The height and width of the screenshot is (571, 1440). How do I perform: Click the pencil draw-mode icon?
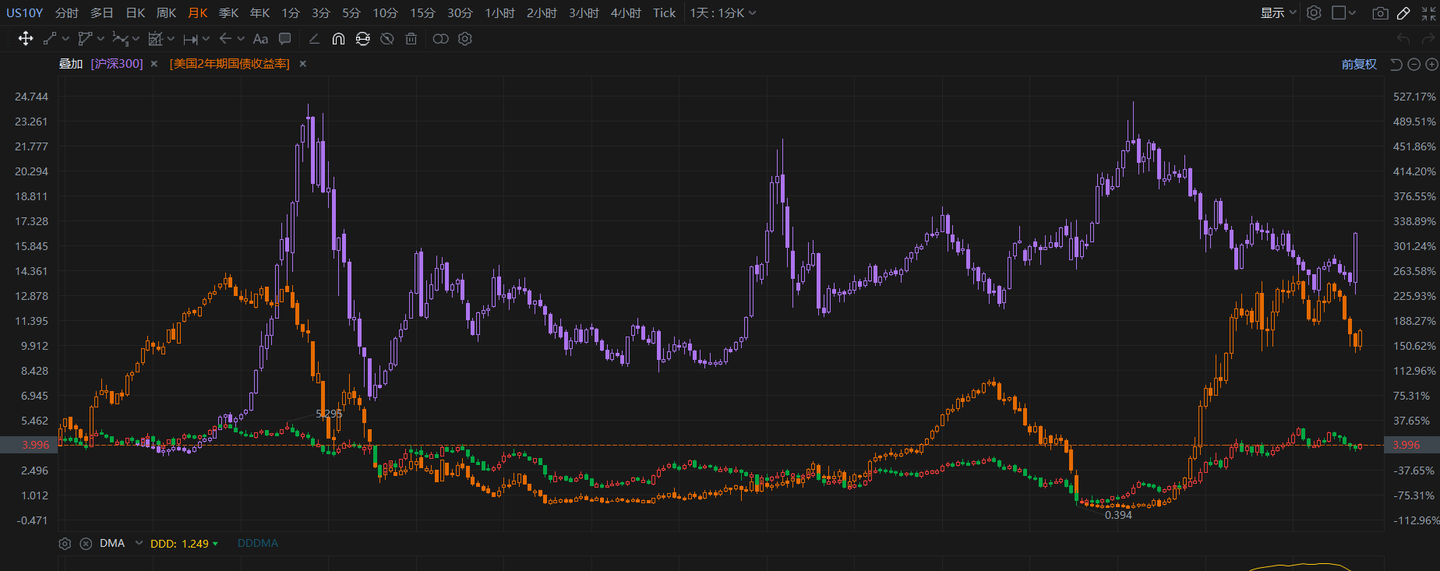(x=1404, y=13)
